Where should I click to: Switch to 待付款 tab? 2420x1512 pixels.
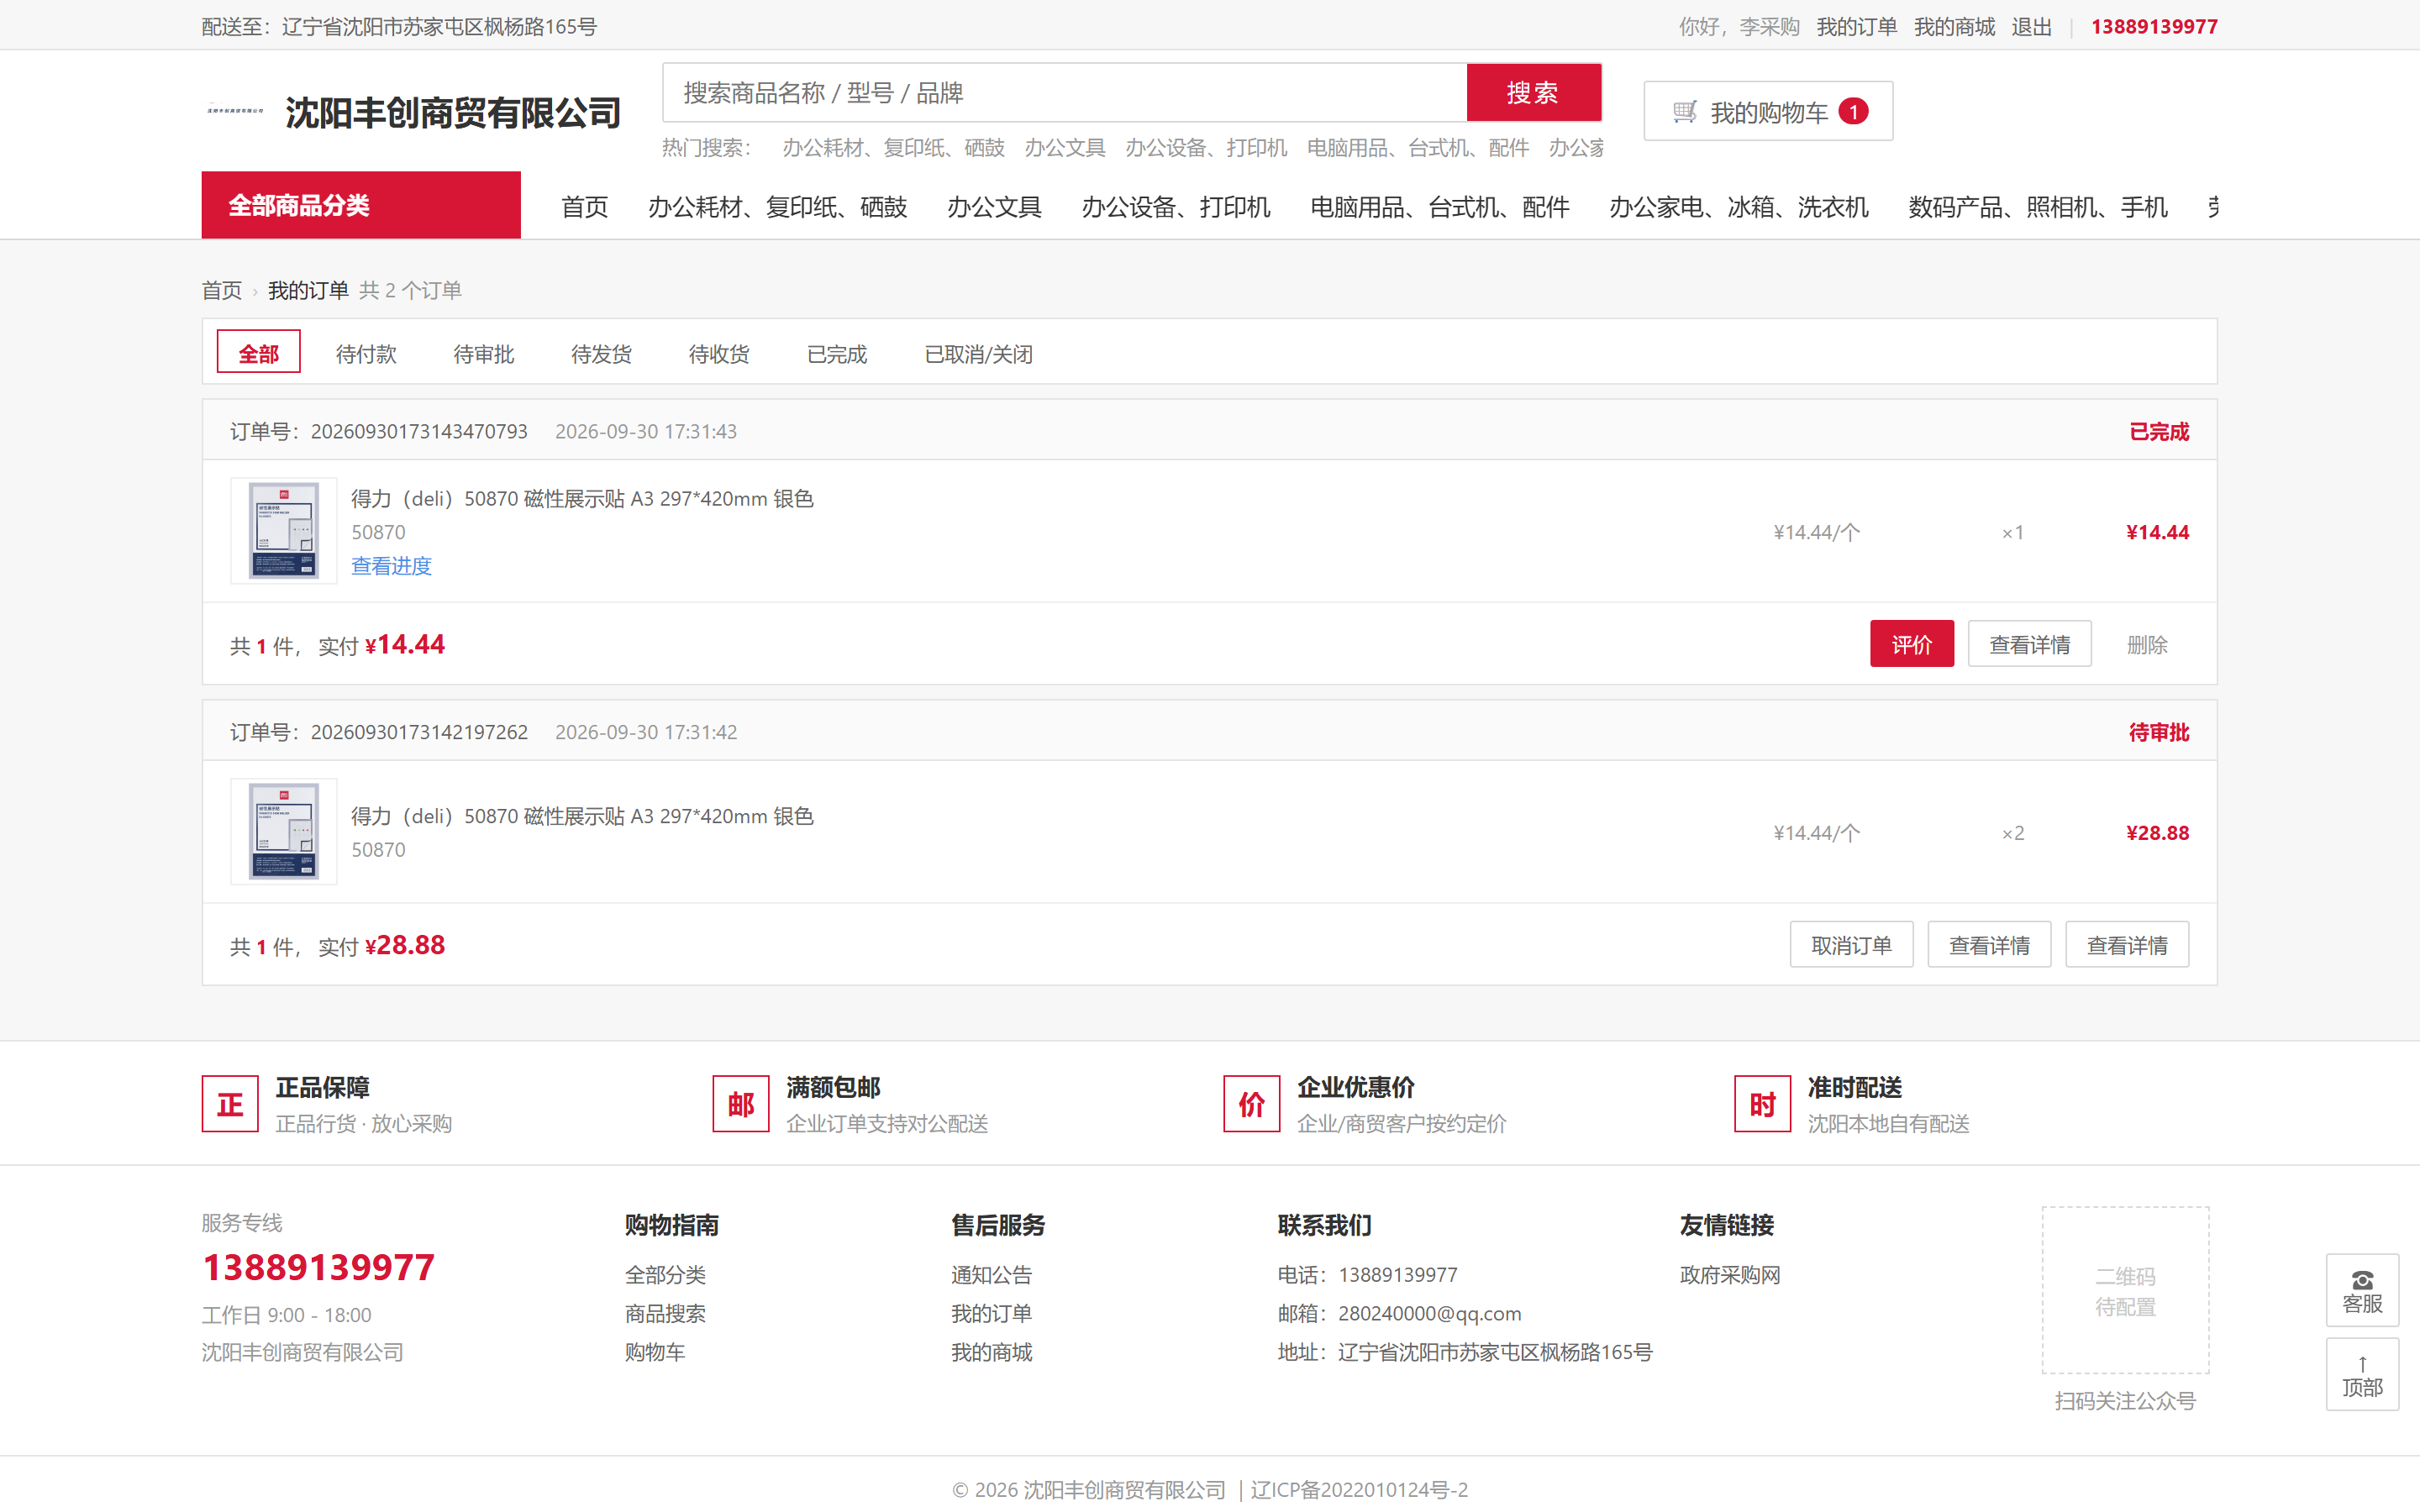pos(366,354)
